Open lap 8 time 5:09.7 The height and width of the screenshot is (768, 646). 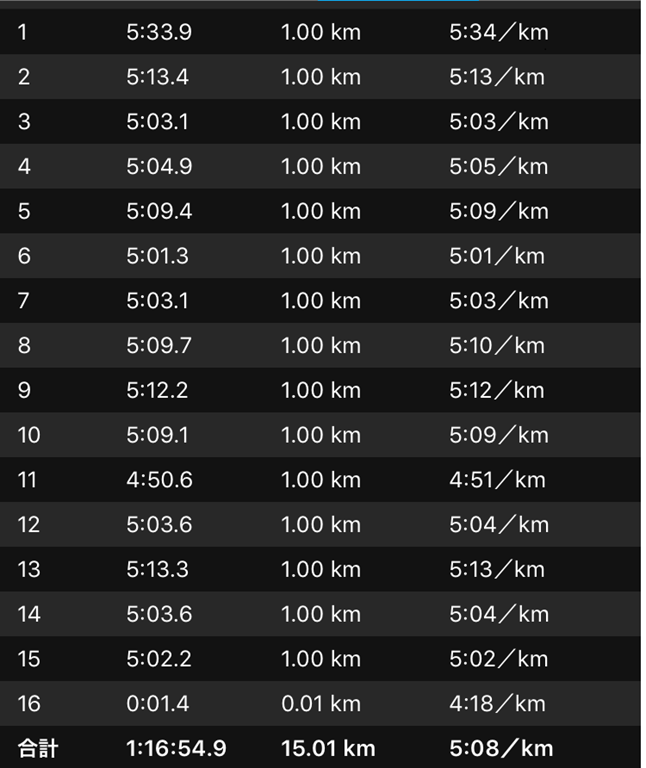[x=159, y=345]
